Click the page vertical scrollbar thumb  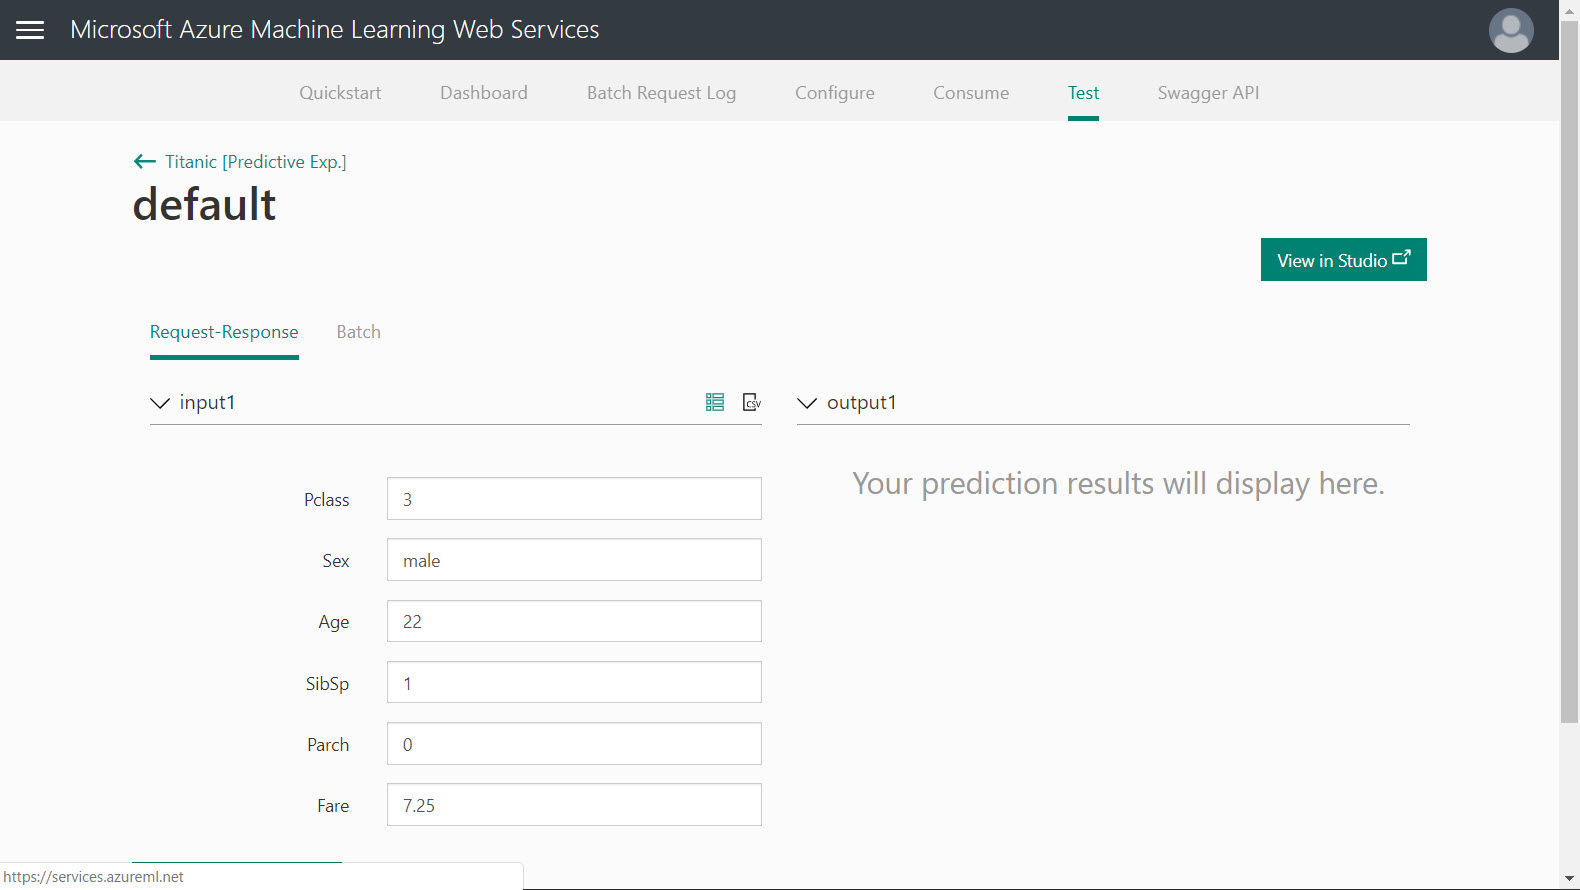click(1569, 370)
